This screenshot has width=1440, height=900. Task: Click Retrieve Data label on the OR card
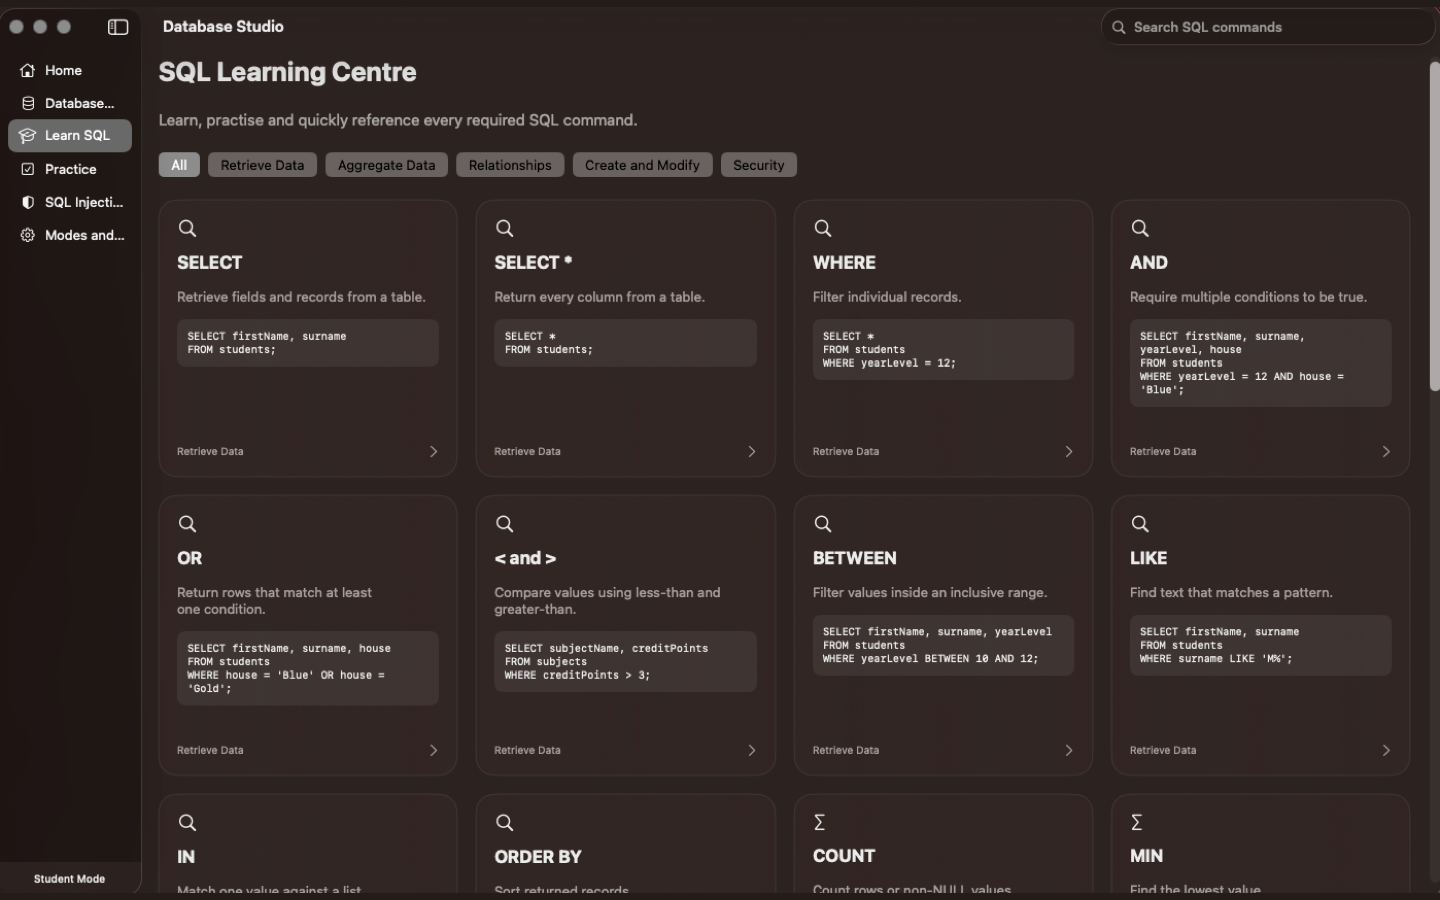[x=210, y=750]
